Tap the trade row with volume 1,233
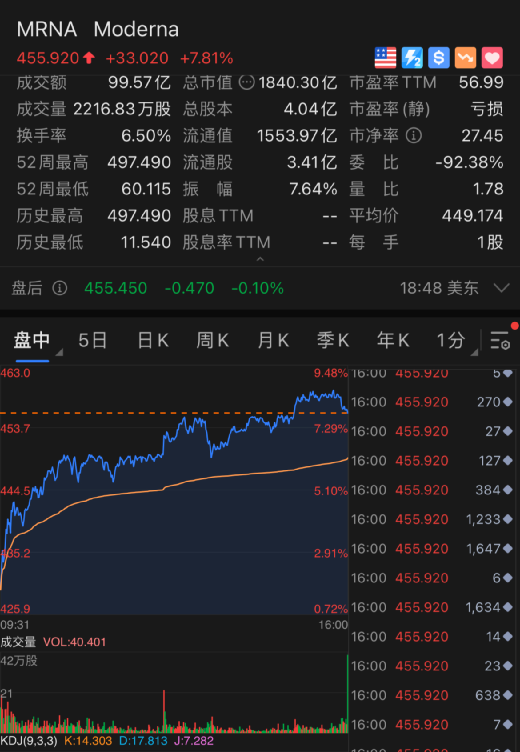Viewport: 520px width, 752px height. pyautogui.click(x=434, y=519)
